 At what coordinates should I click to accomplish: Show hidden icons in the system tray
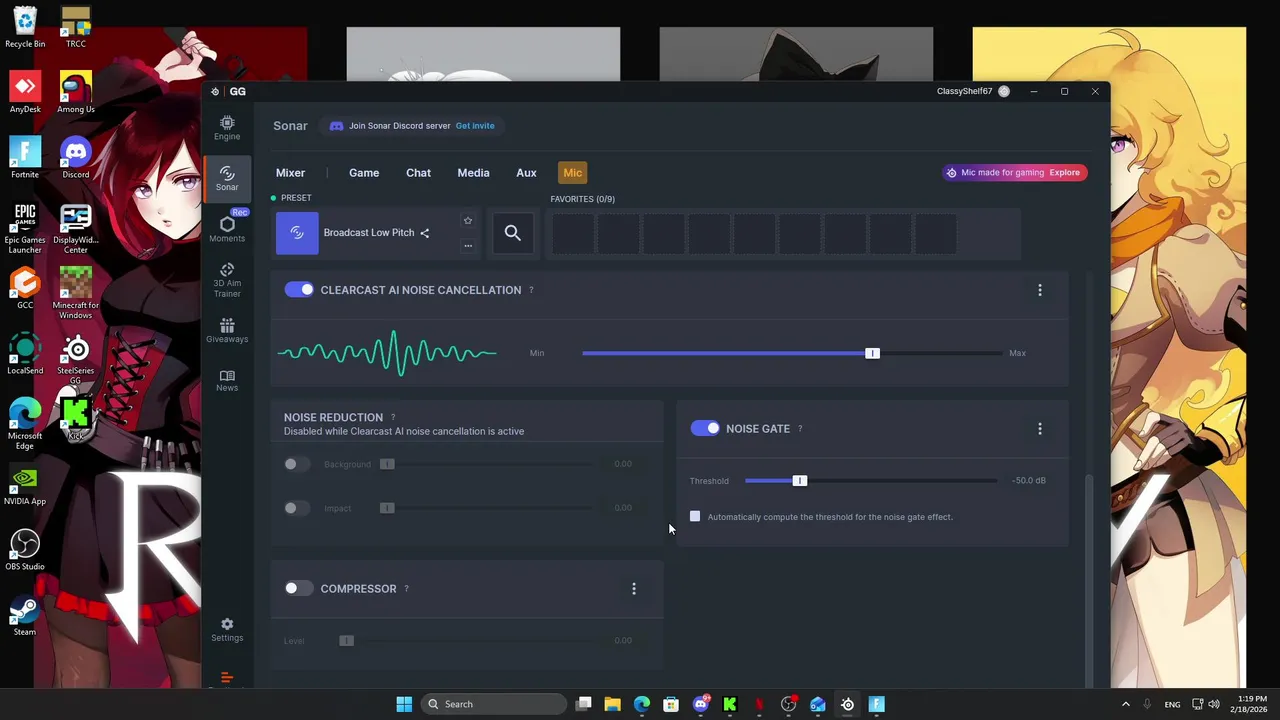pos(1126,704)
